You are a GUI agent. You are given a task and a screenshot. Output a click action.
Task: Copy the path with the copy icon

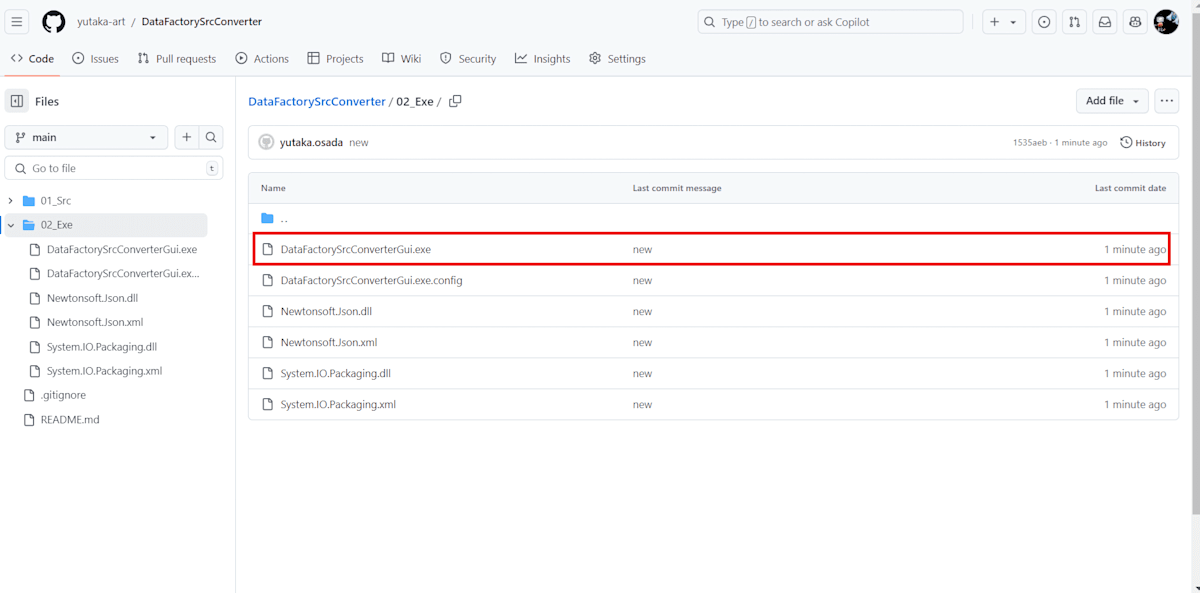[x=455, y=101]
